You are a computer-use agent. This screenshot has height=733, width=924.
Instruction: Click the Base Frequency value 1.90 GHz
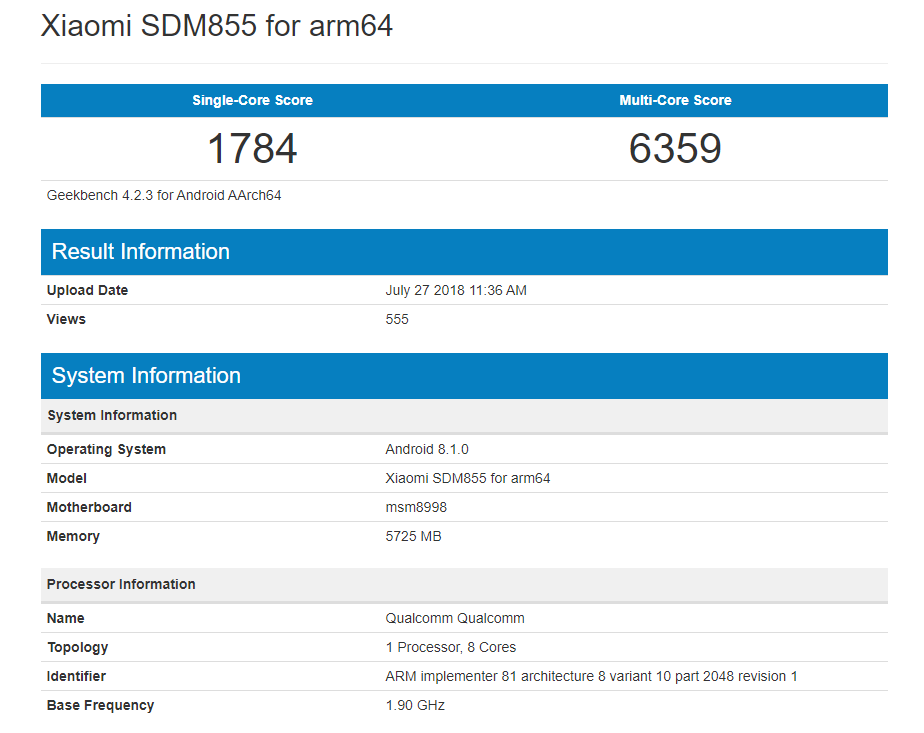pos(411,705)
